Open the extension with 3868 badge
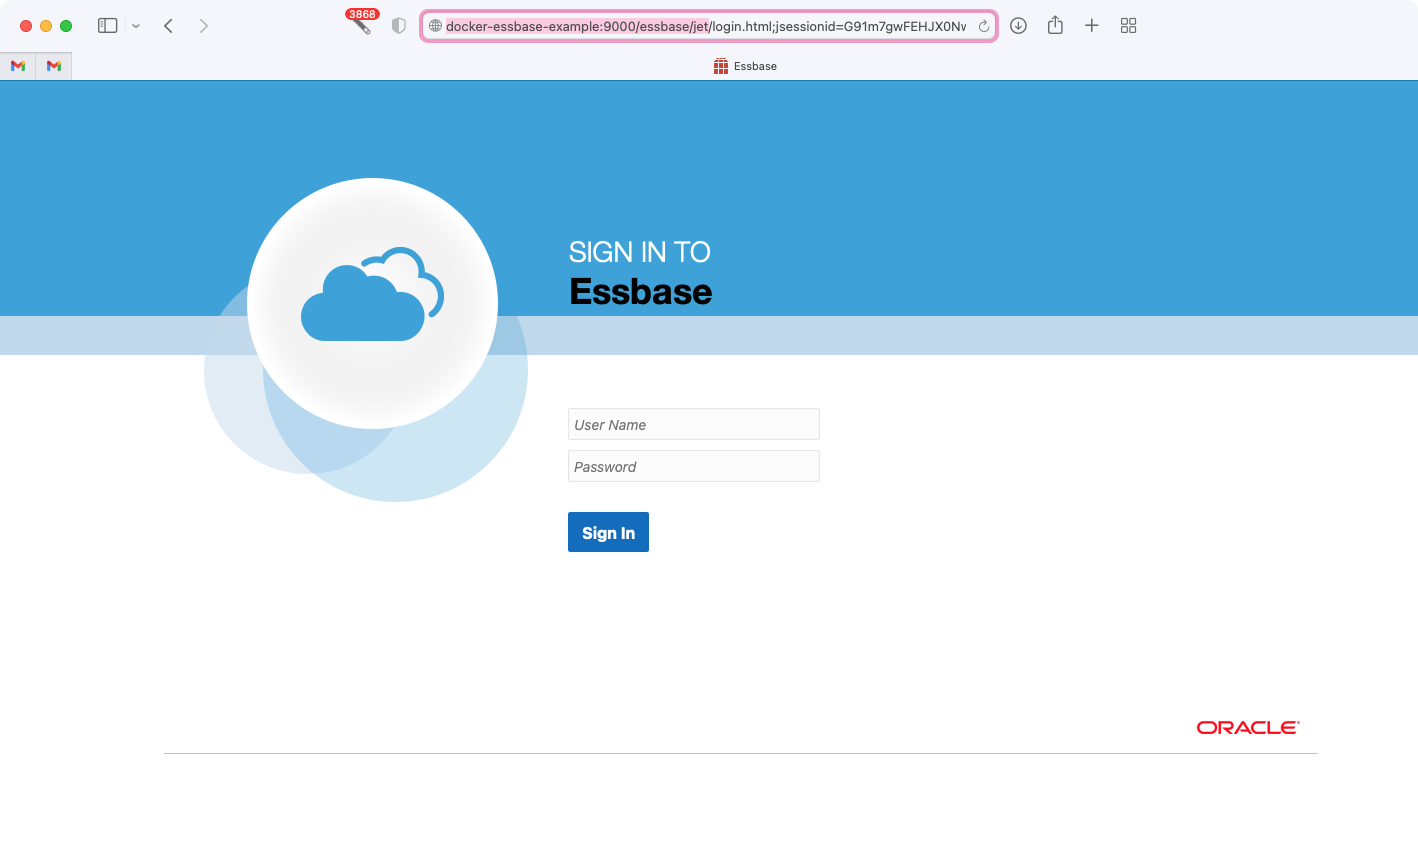 (362, 24)
